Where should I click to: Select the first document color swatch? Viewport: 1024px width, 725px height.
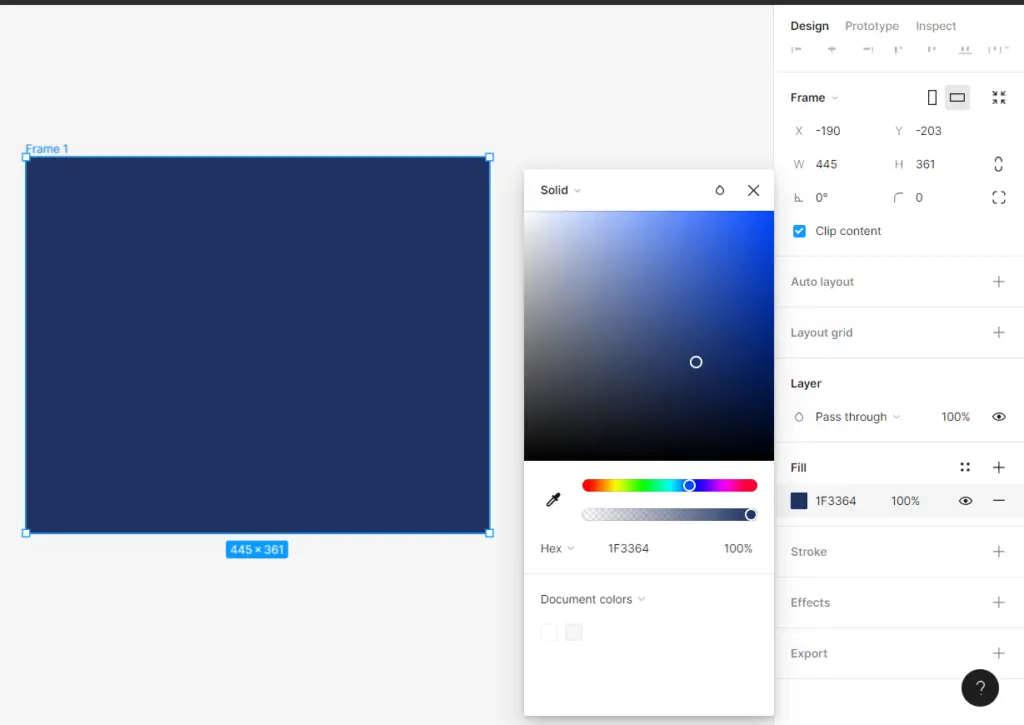pos(549,632)
